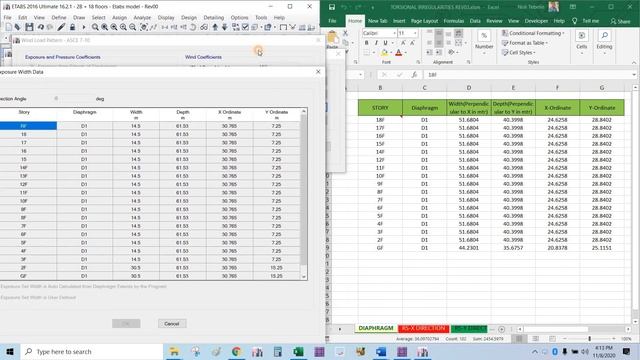Click the Underline icon in Excel ribbon
Viewport: 640px width, 360px height.
point(385,43)
